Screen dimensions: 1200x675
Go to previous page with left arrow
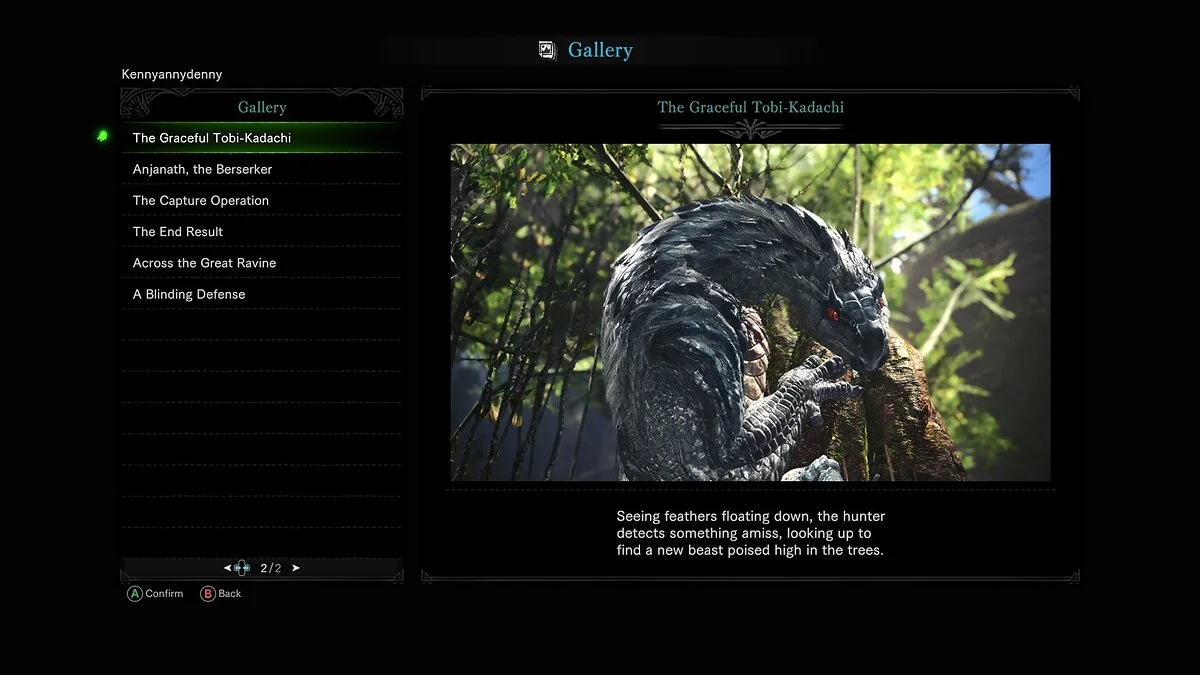[228, 568]
